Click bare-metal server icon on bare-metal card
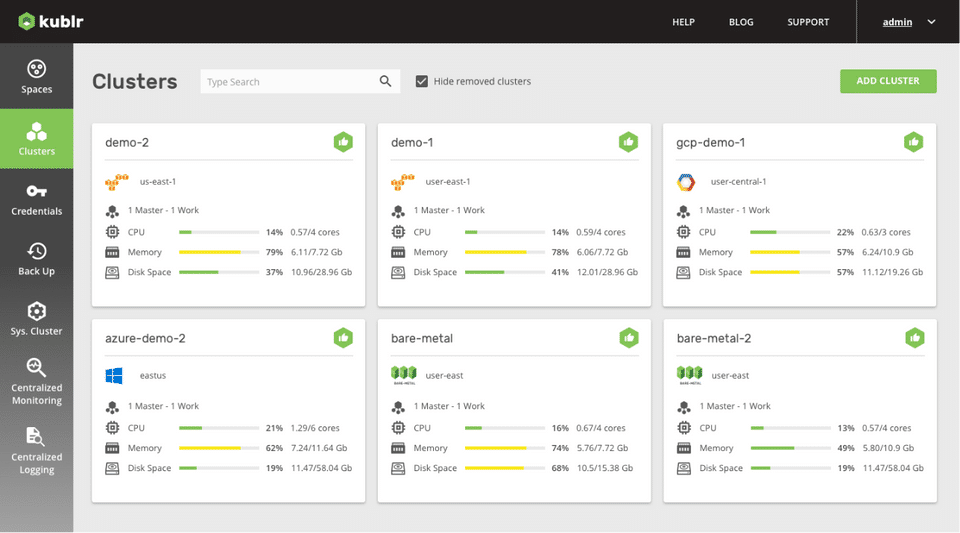 tap(403, 375)
